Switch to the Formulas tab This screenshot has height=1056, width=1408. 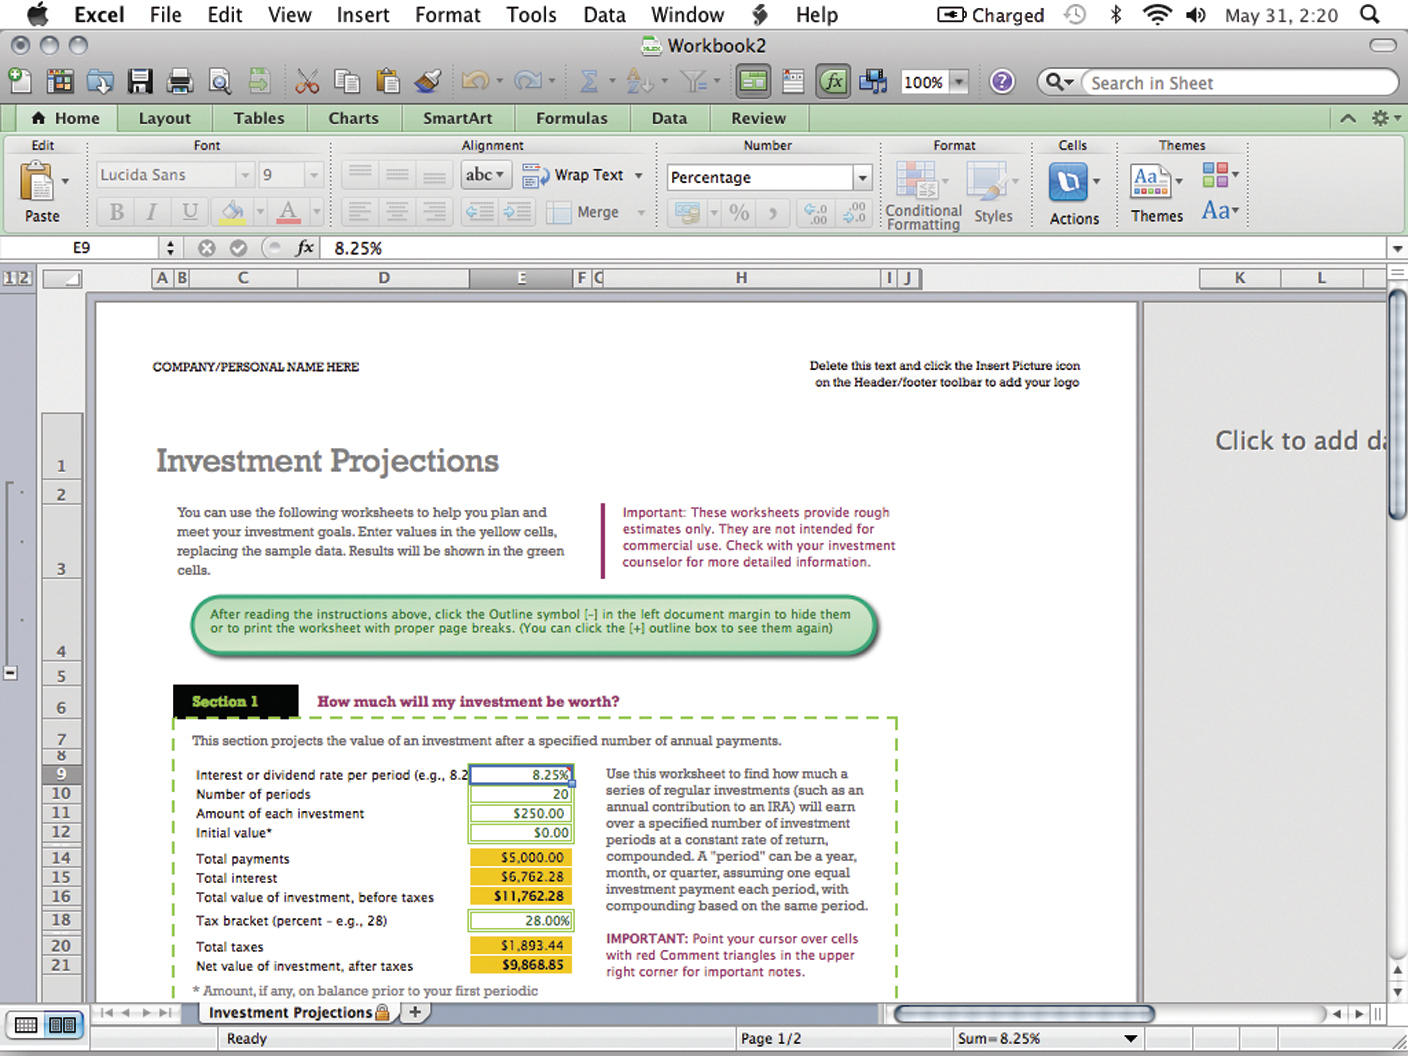click(571, 118)
